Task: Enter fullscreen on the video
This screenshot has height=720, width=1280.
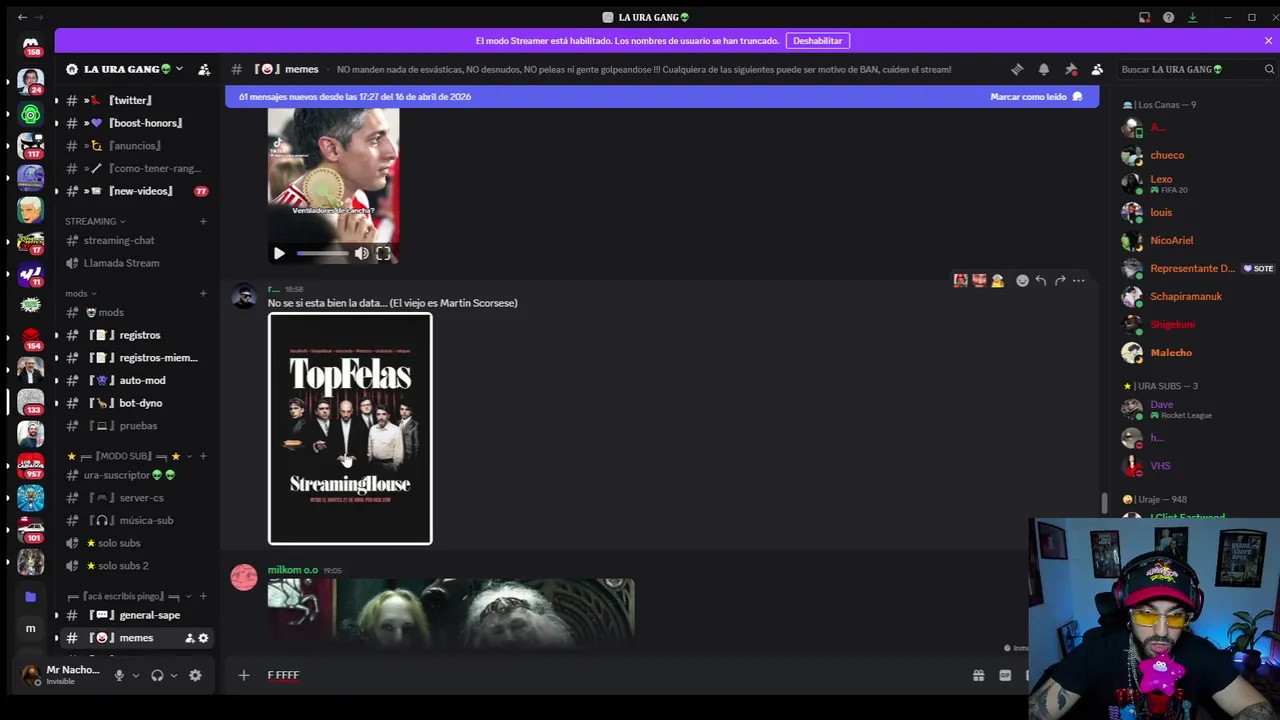Action: 383,254
